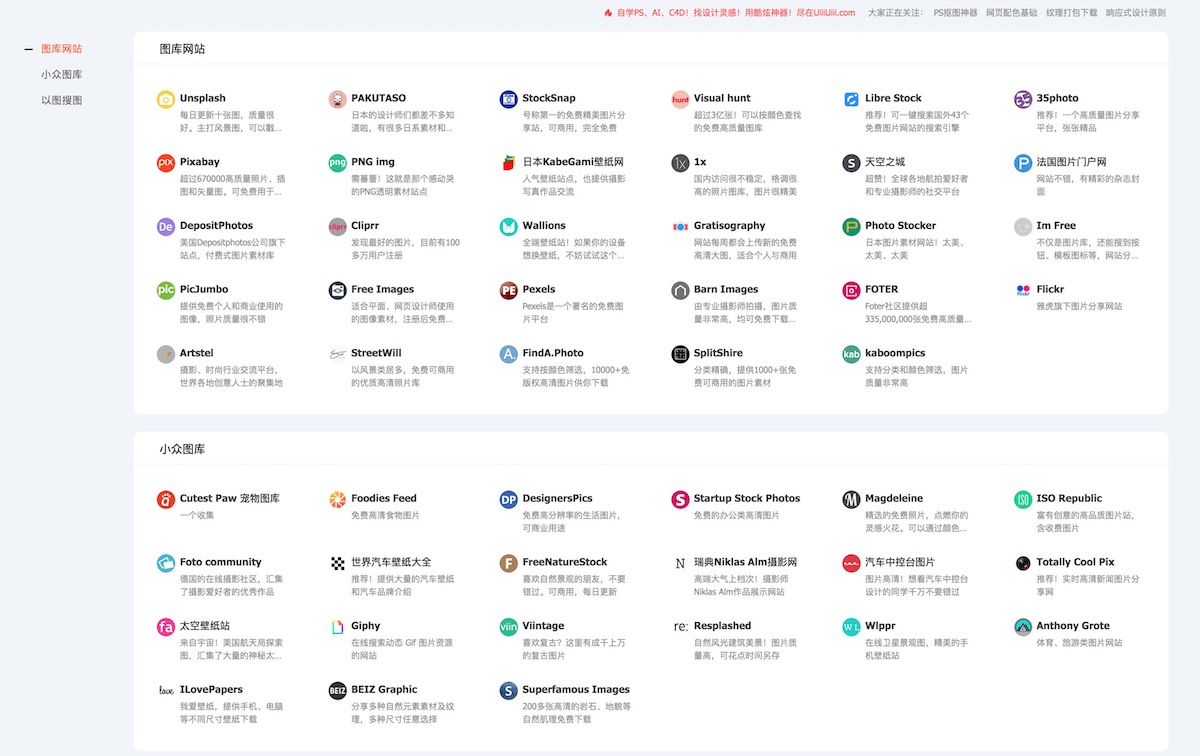1200x756 pixels.
Task: Open the BEIZ Graphic link
Action: click(384, 690)
